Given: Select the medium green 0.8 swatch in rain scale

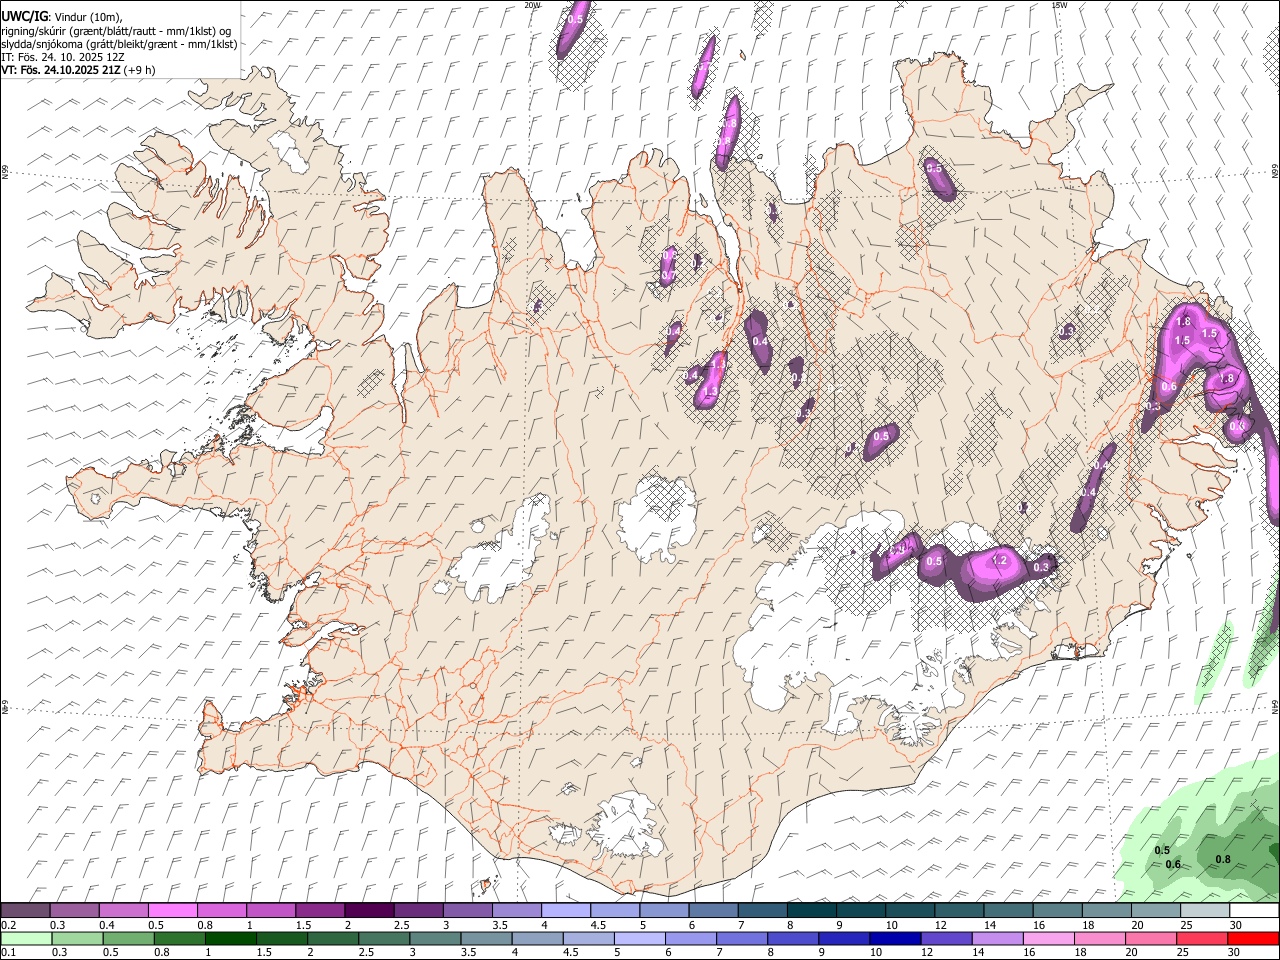Looking at the screenshot, I should (x=179, y=938).
